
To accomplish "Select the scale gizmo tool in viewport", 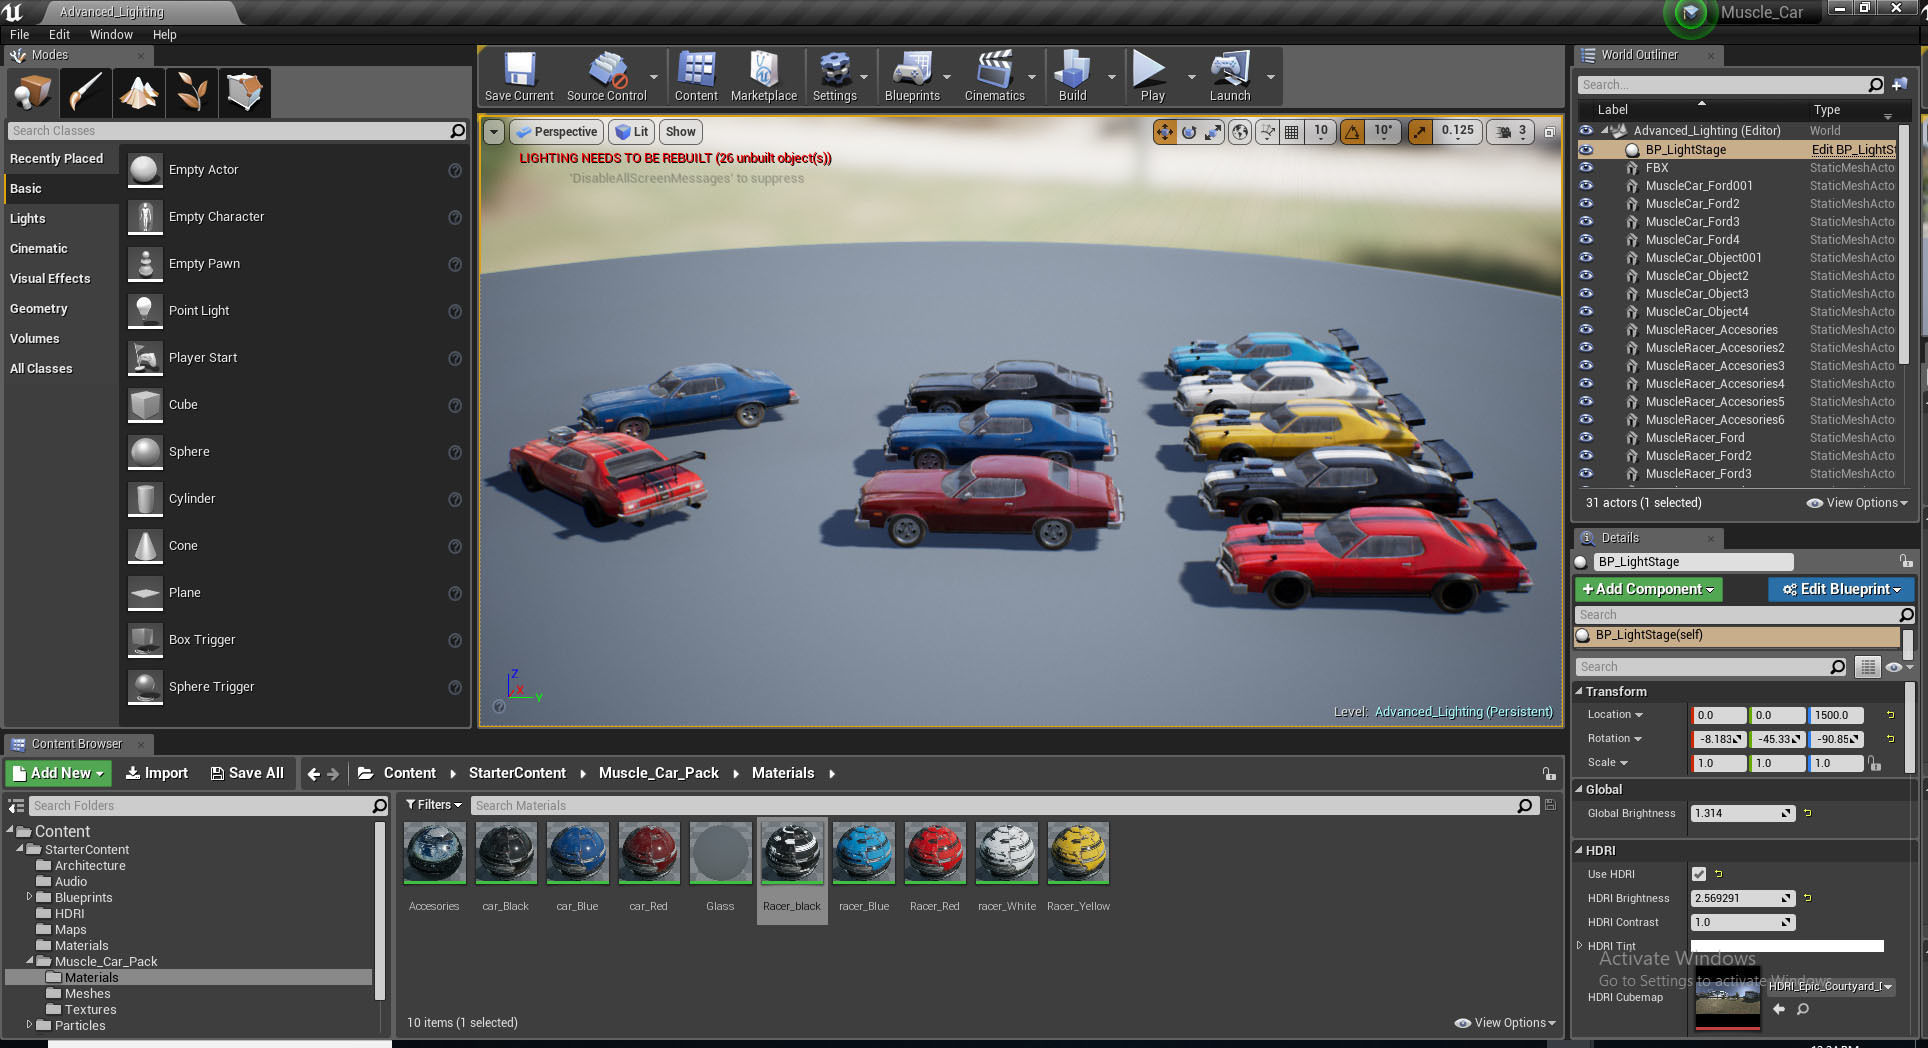I will point(1213,131).
